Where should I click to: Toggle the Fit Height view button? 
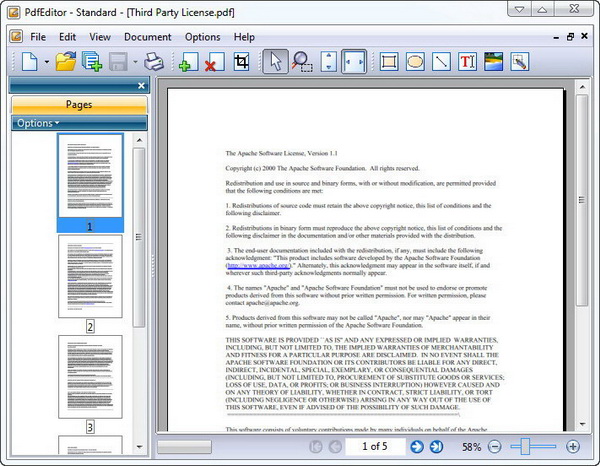tap(329, 62)
